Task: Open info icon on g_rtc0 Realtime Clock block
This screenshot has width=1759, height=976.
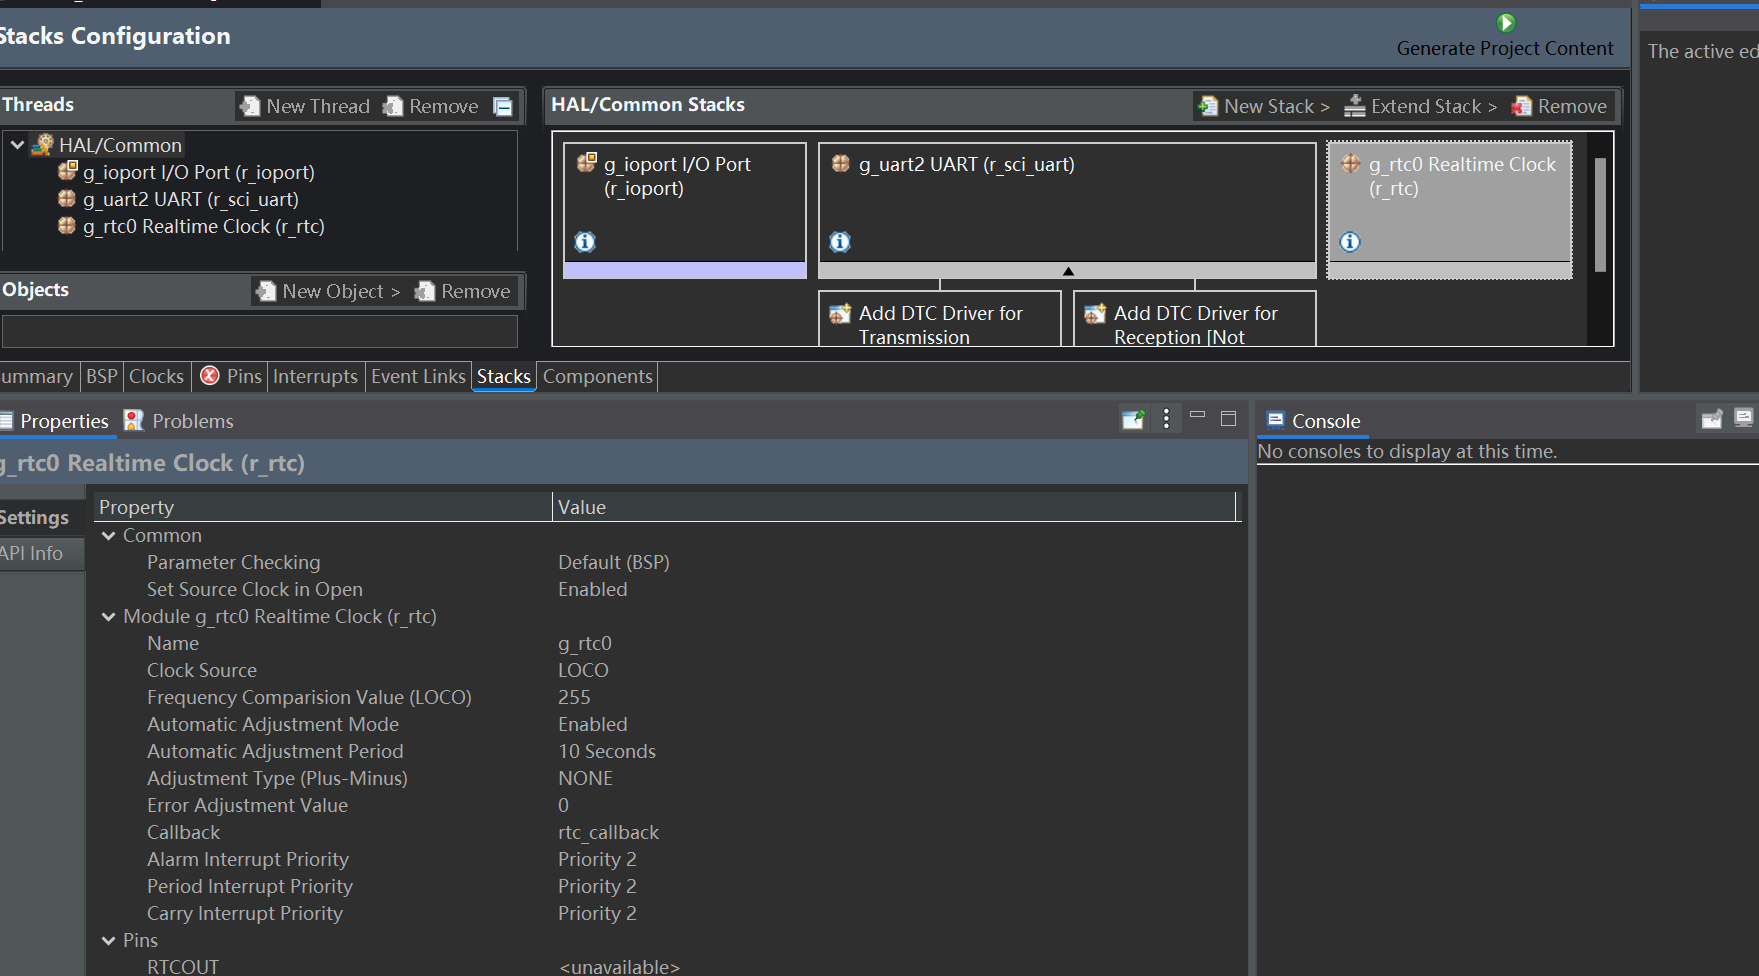Action: pos(1350,242)
